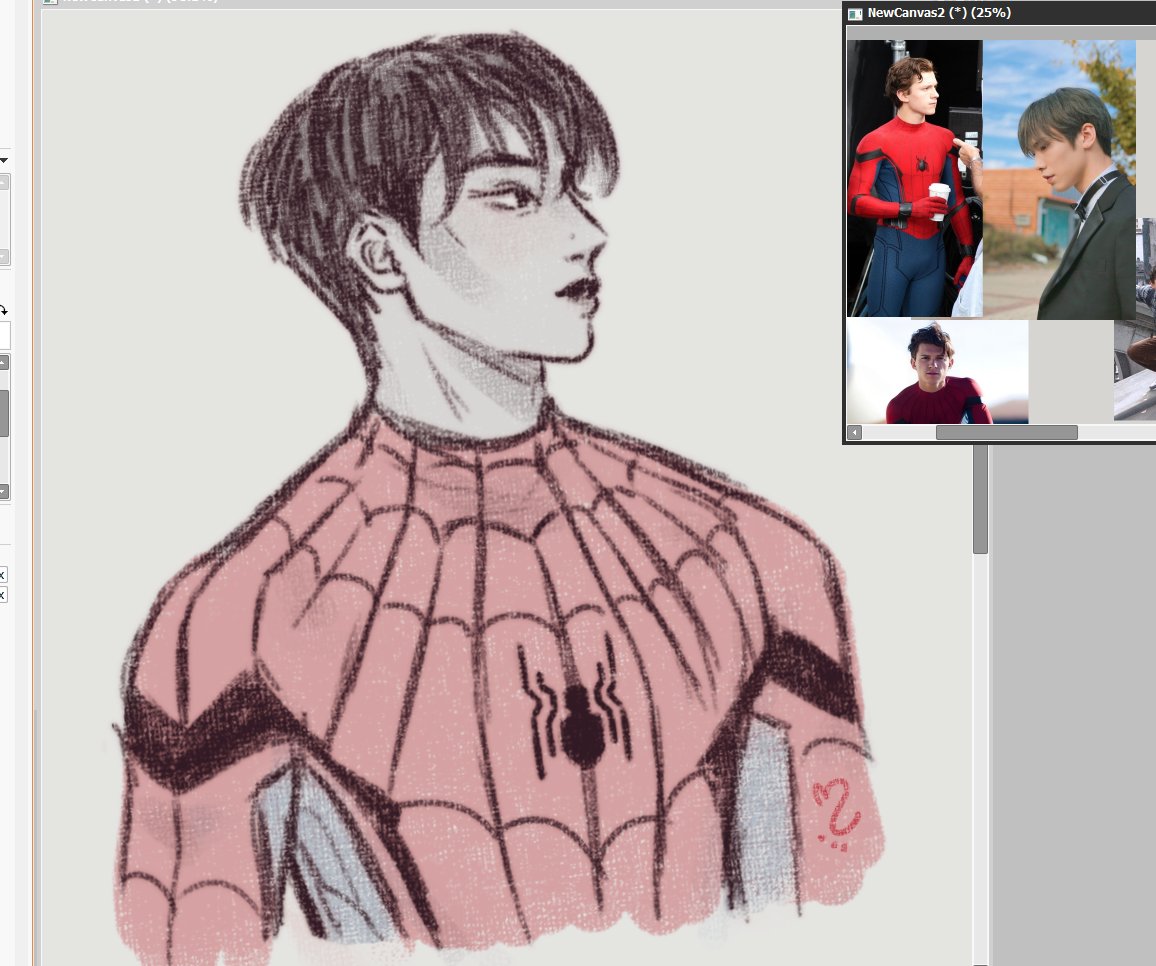Click the white input box below rotate icon
This screenshot has height=966, width=1156.
[4, 336]
